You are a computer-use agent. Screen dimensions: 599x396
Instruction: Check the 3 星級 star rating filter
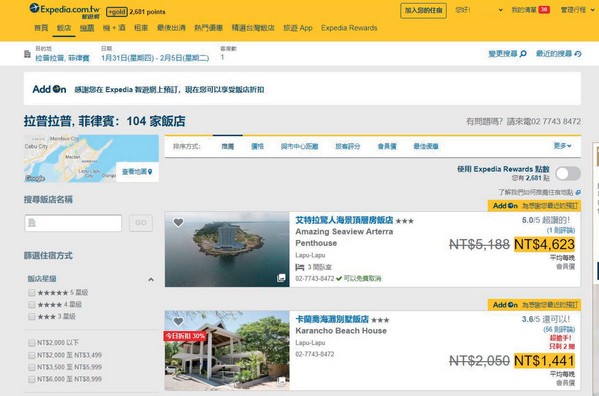click(32, 316)
